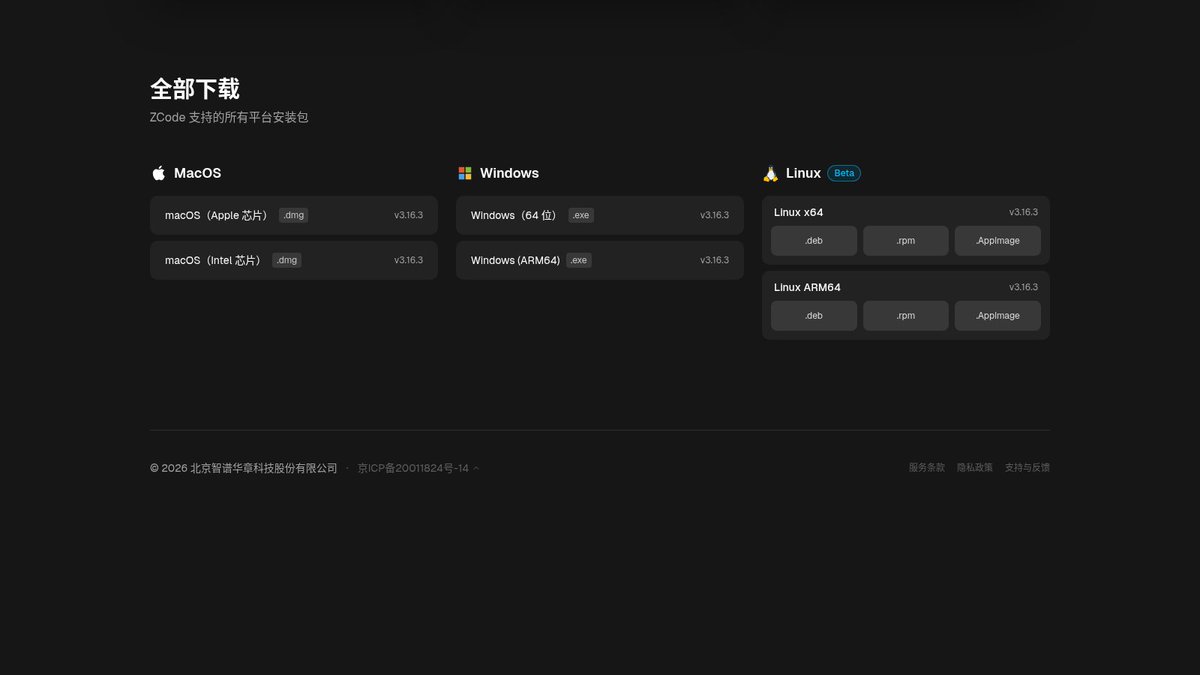This screenshot has width=1200, height=675.
Task: Expand the chevron after ICP number
Action: point(476,468)
